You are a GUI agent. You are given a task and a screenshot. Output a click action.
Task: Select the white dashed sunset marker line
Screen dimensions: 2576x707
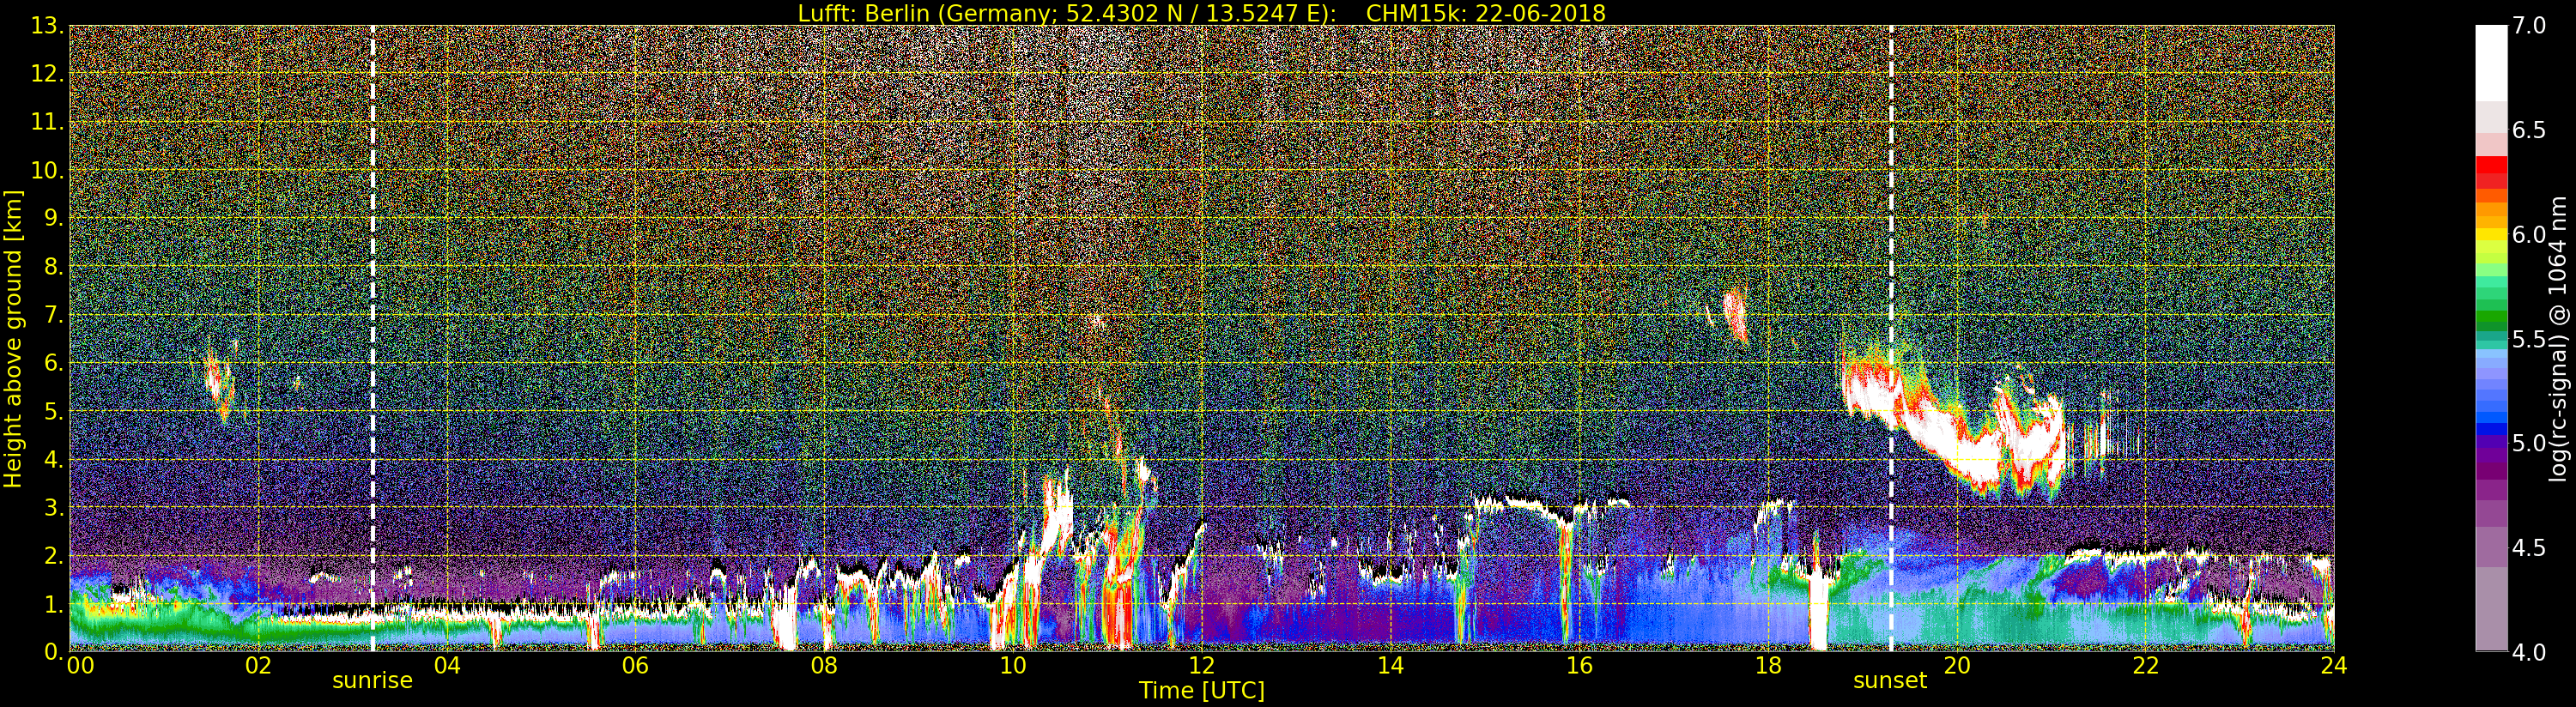click(x=1891, y=338)
